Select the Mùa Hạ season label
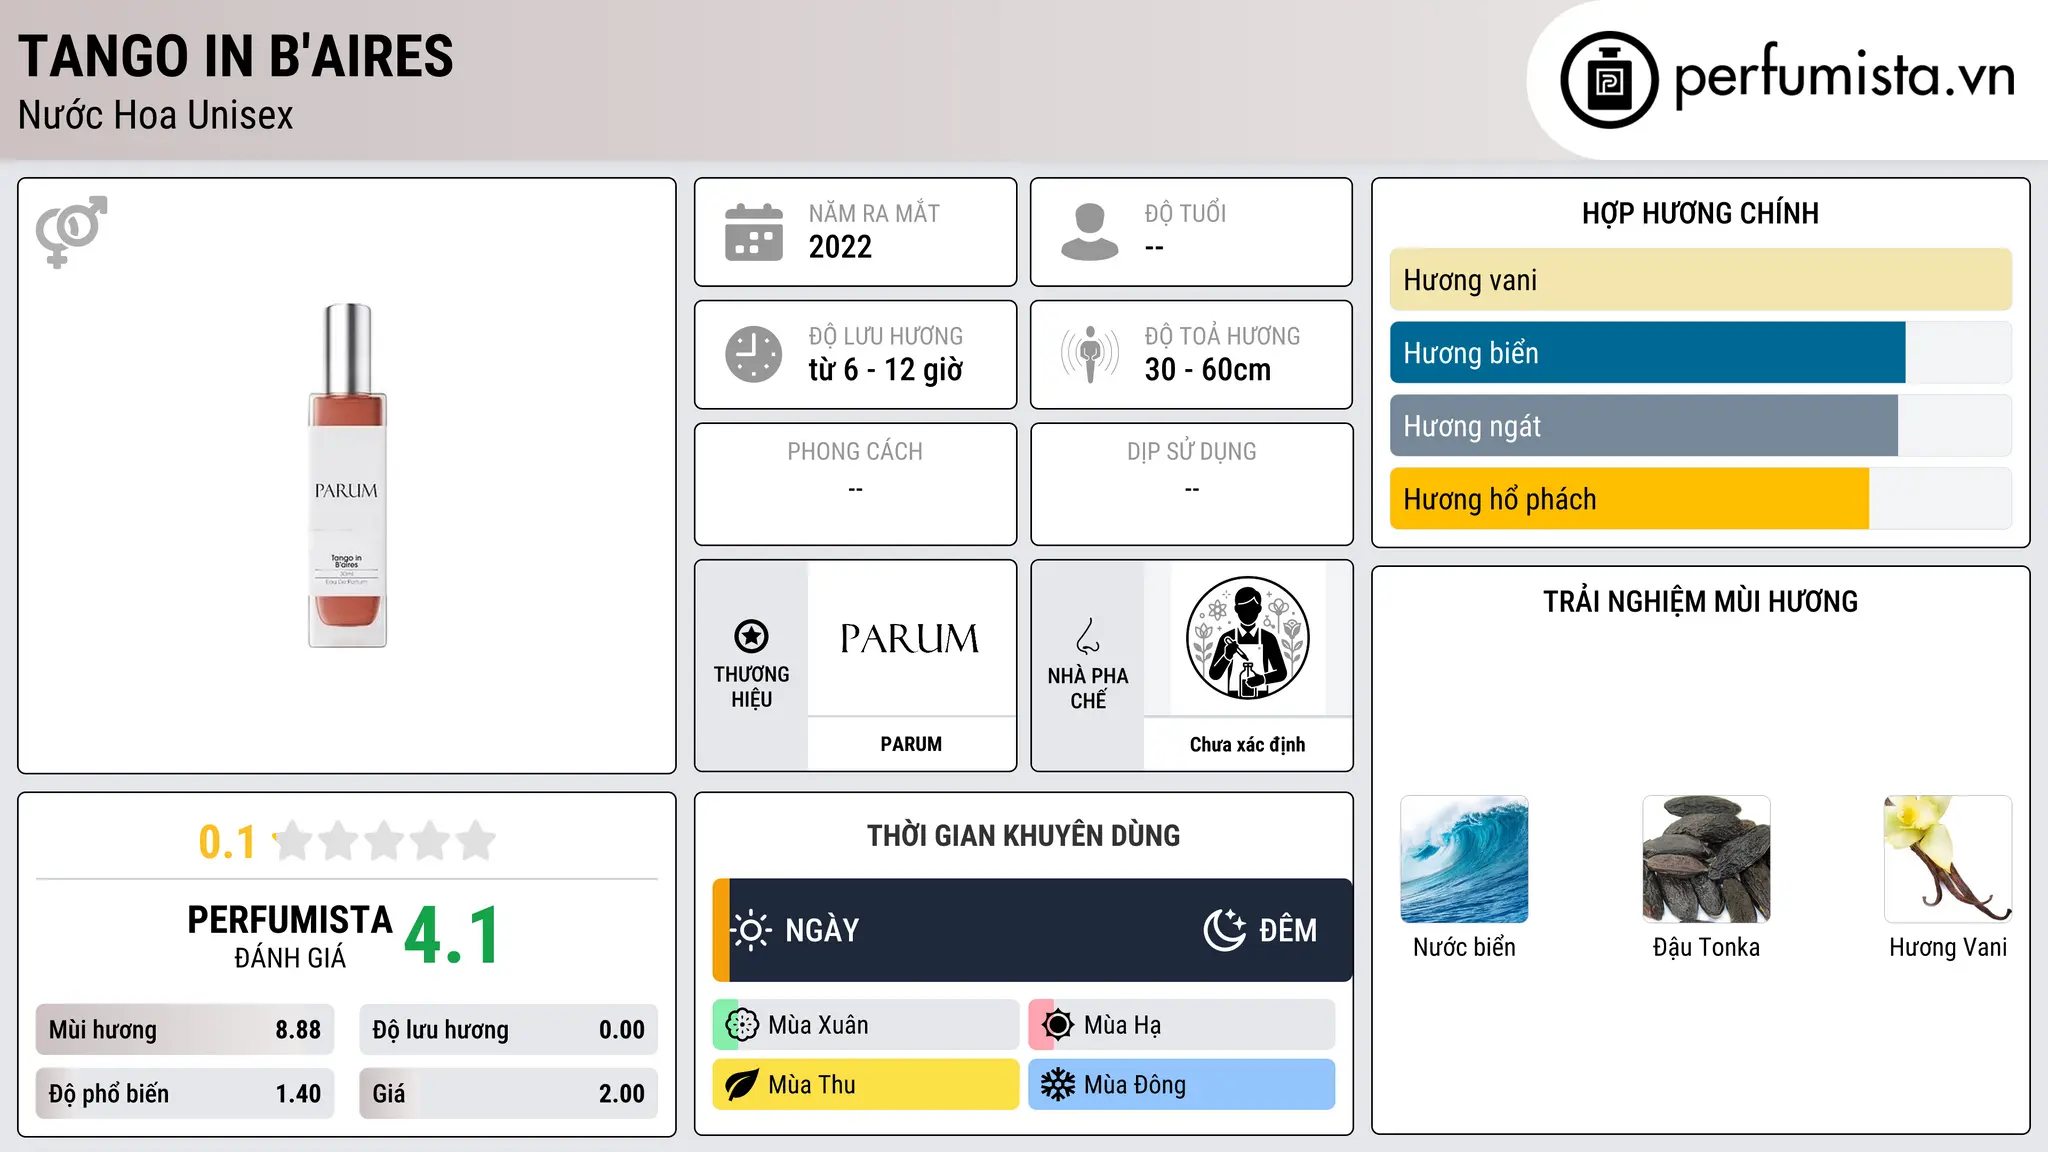The height and width of the screenshot is (1152, 2048). pyautogui.click(x=1123, y=1025)
